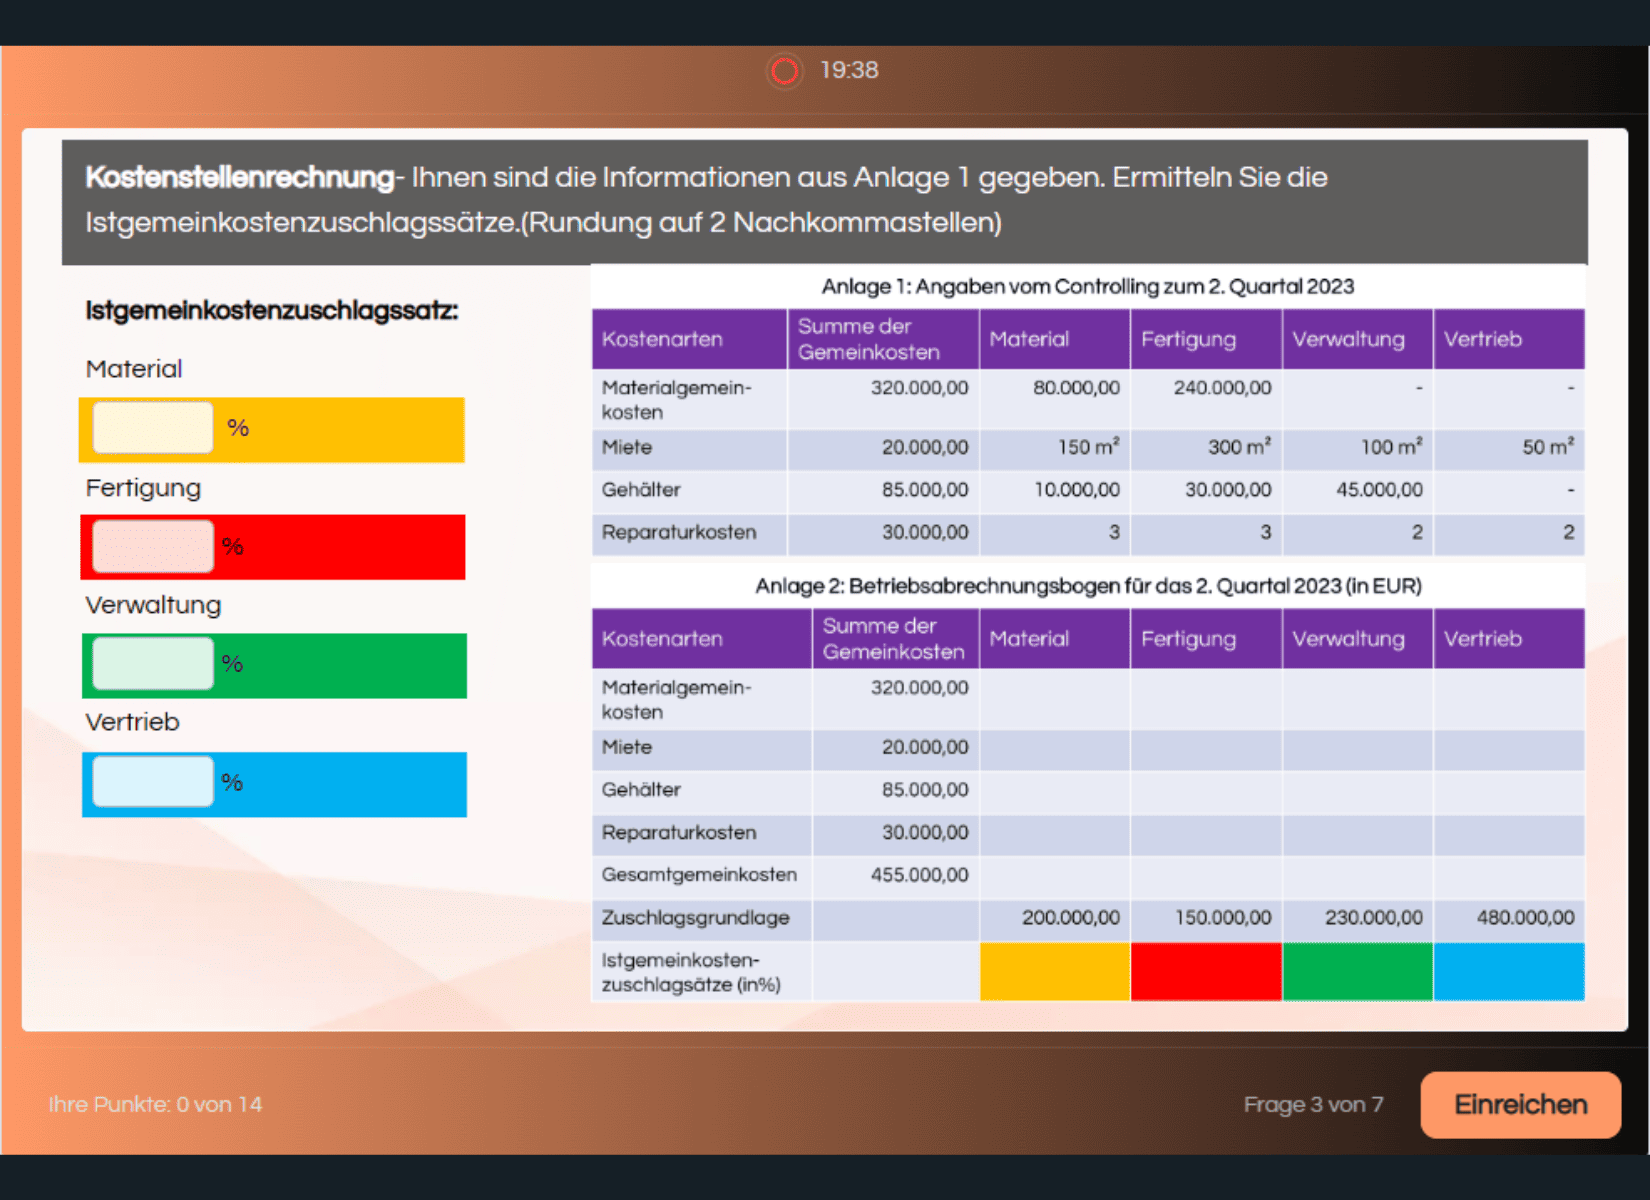Click the Gesamtgemeinkosten row label
Screen dimensions: 1650x1200
click(699, 875)
